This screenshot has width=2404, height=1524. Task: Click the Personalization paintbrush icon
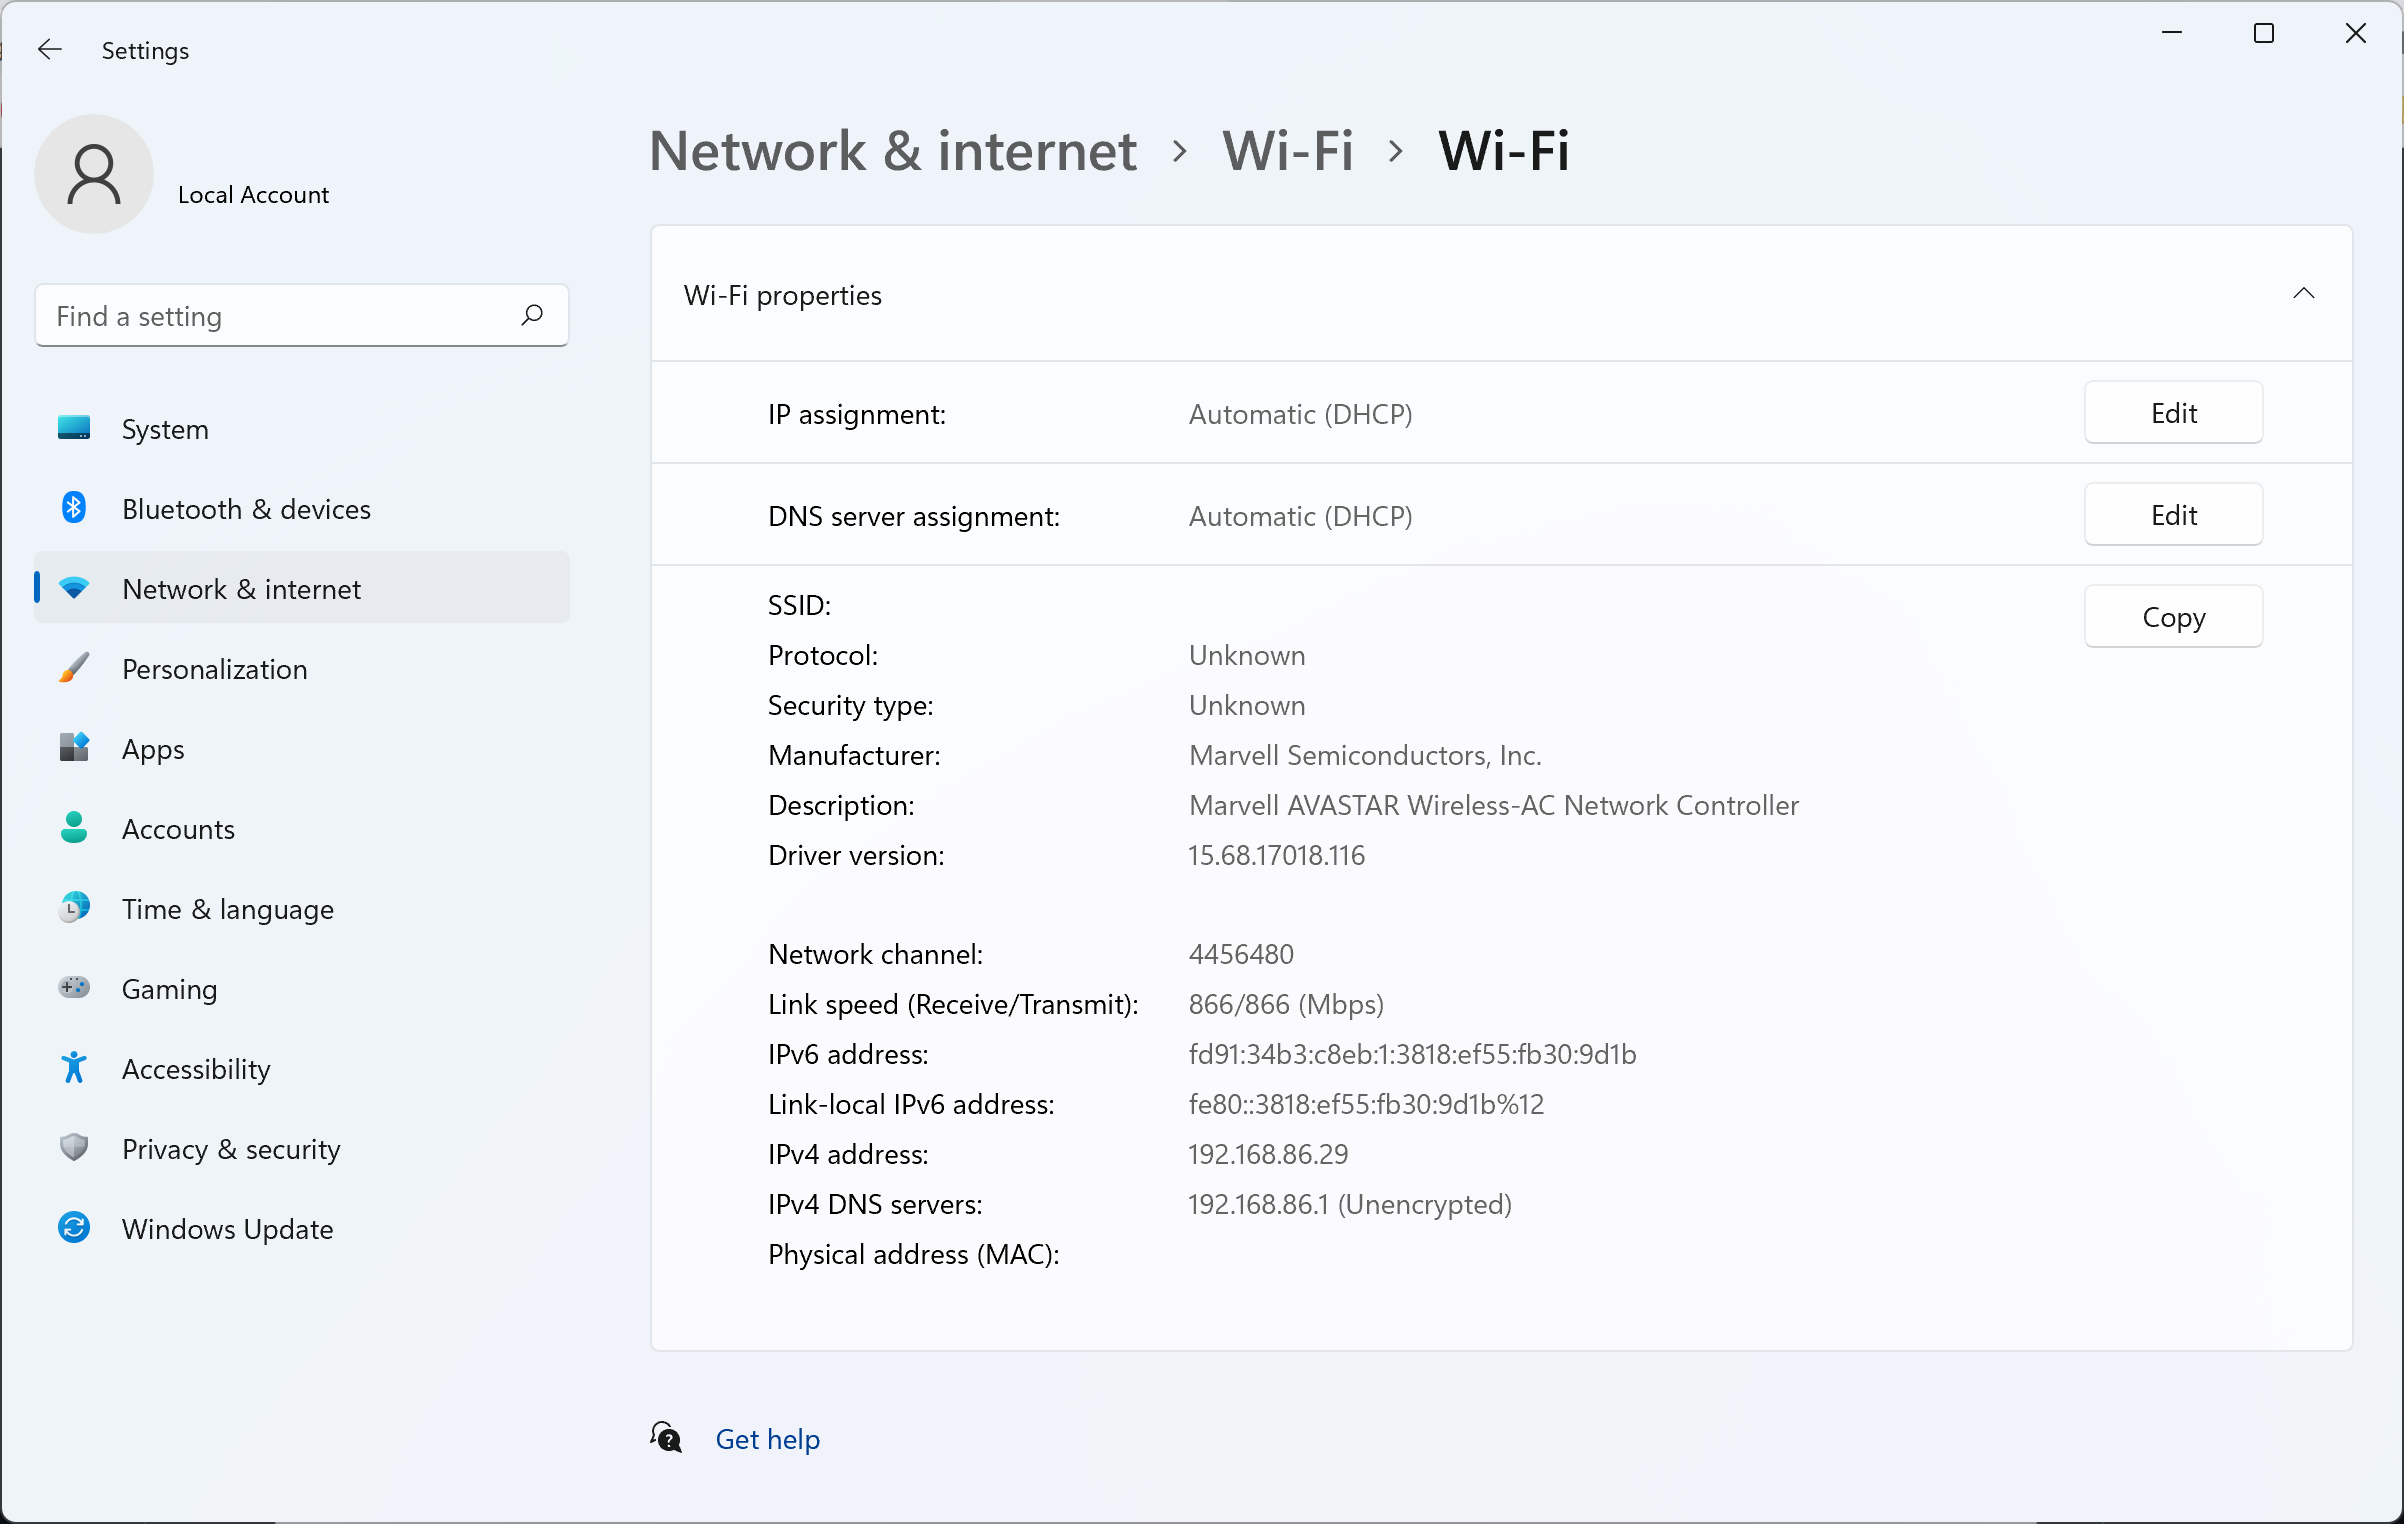(x=74, y=668)
